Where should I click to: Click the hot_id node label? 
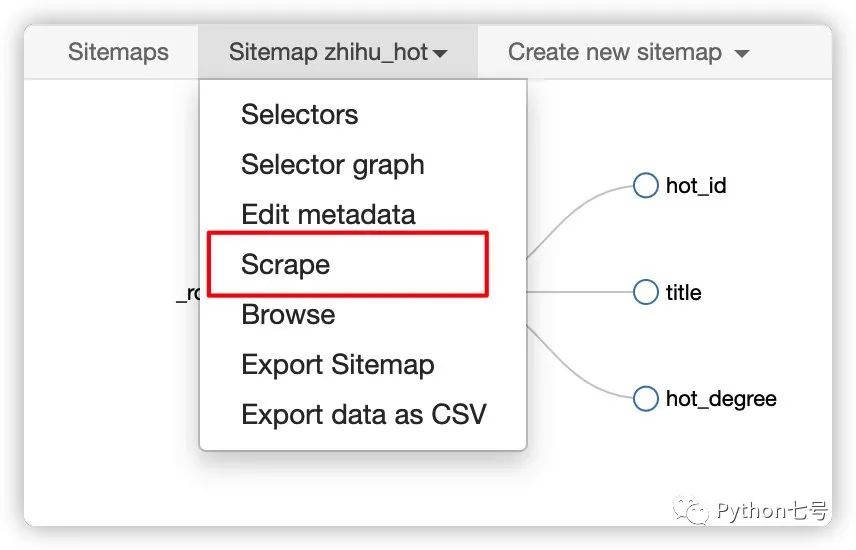point(696,186)
